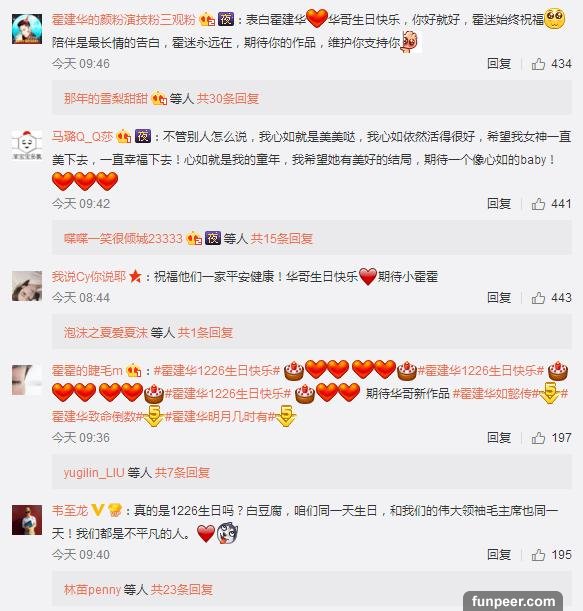Viewport: 583px width, 611px height.
Task: Expand the 共15条回复 replies
Action: [282, 238]
